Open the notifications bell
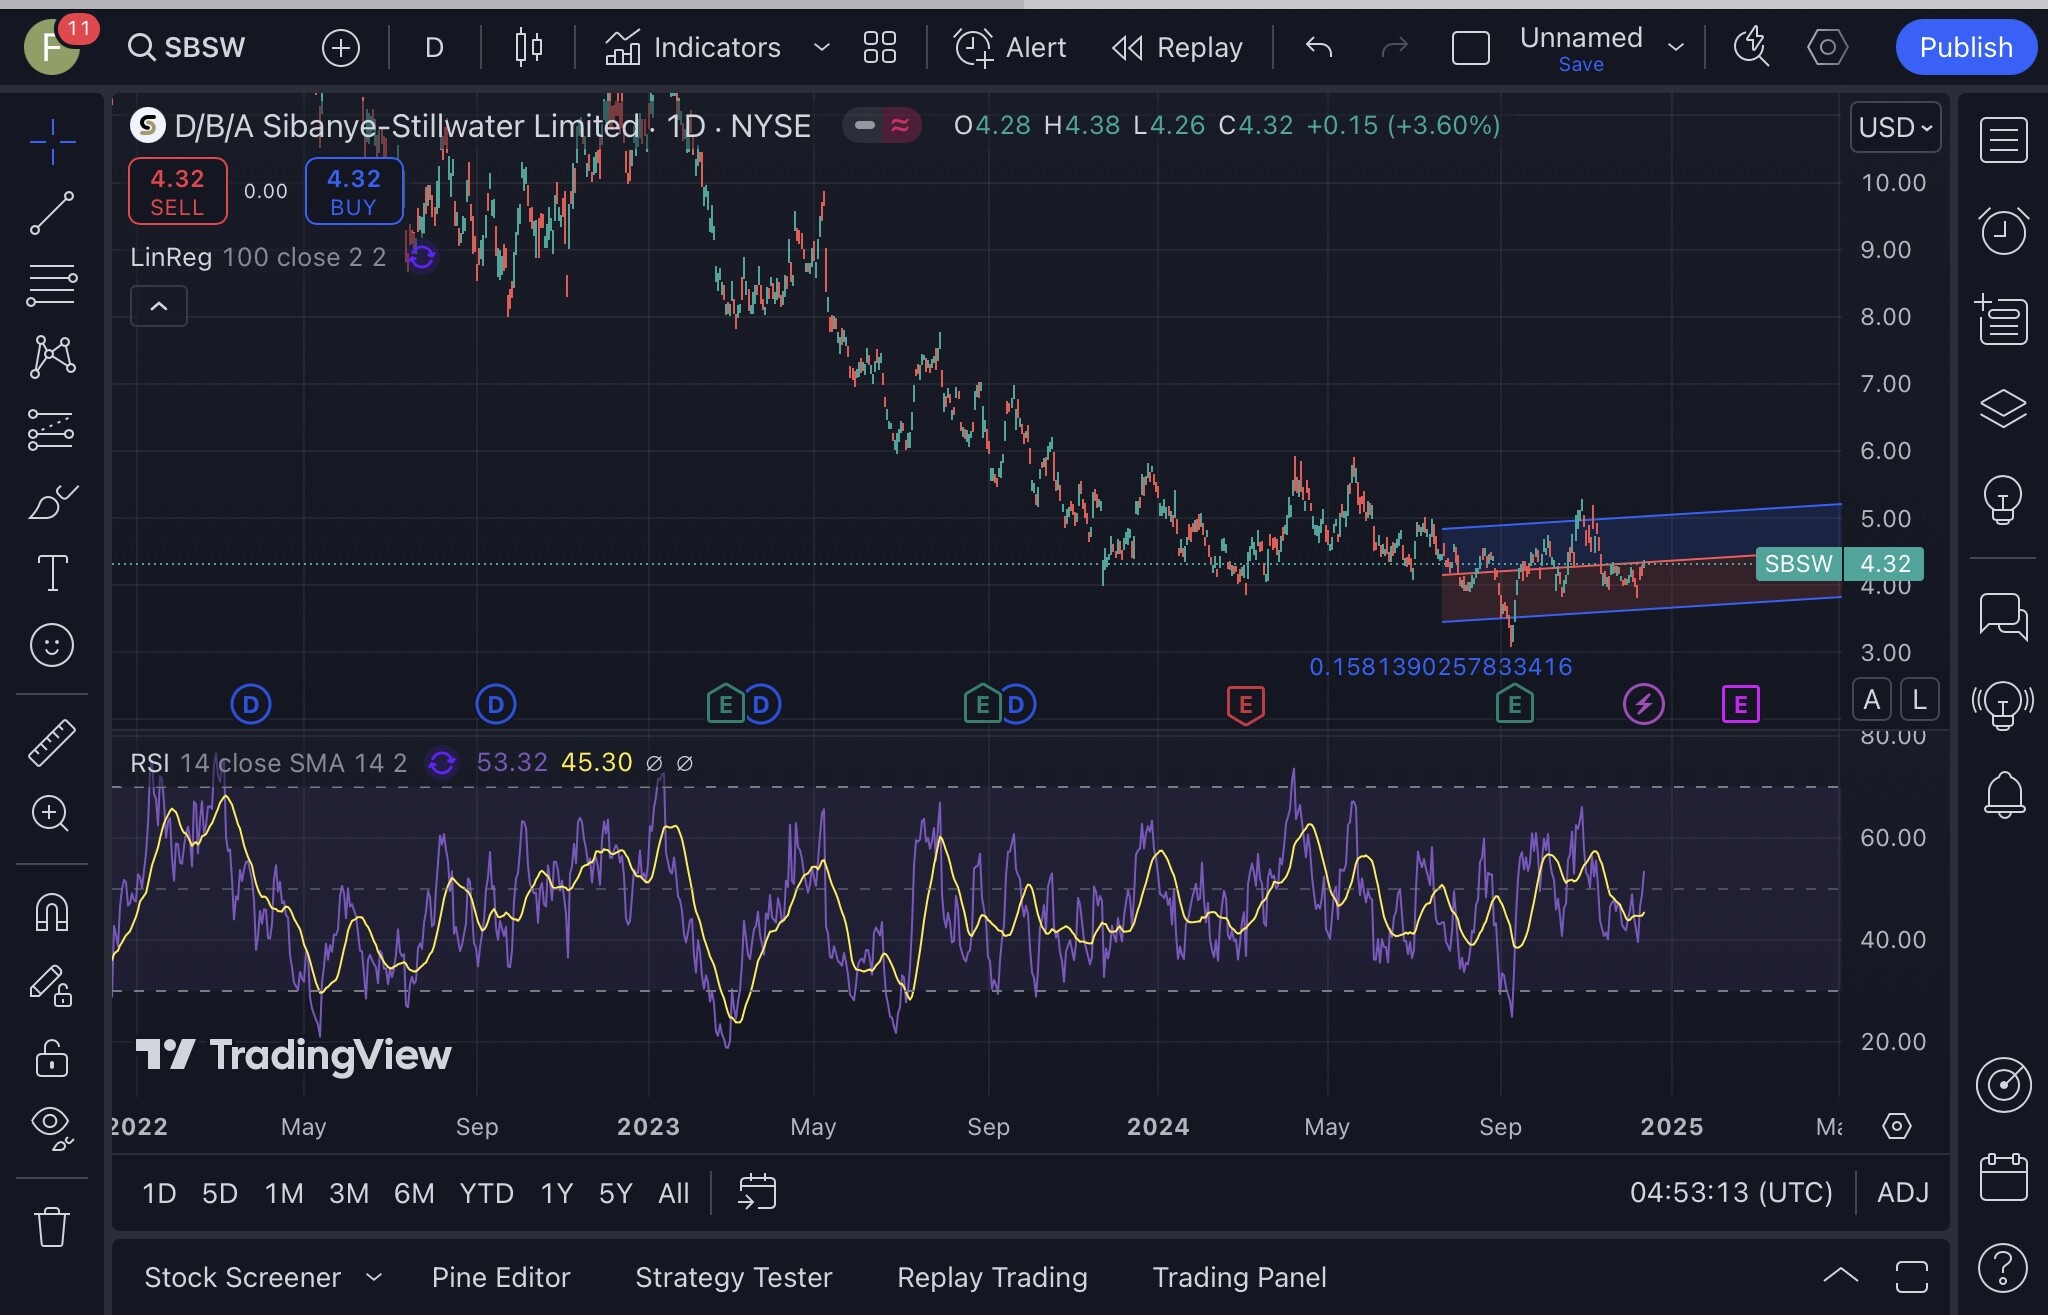 coord(2004,795)
